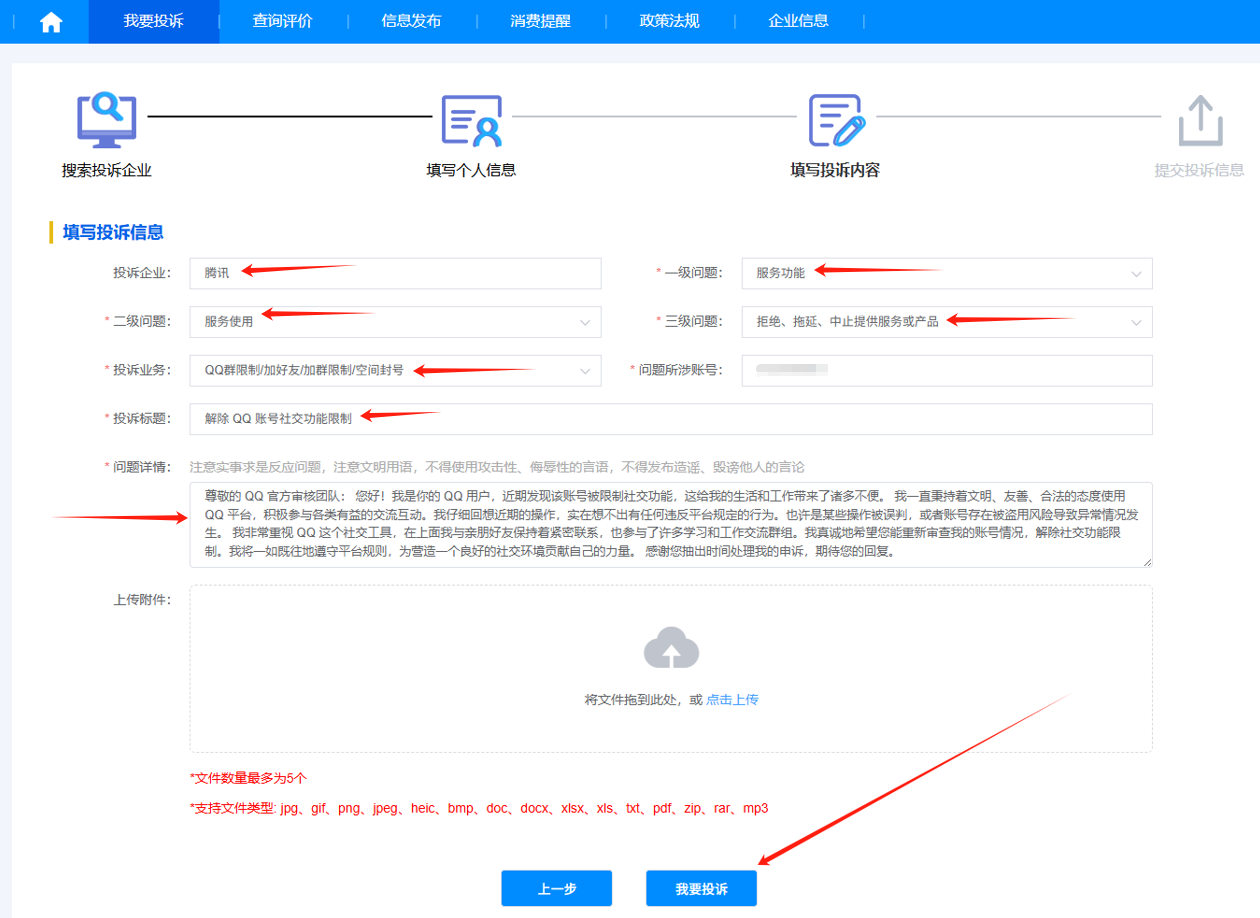Submit via the 我要投诉 button
The image size is (1260, 918).
(701, 888)
